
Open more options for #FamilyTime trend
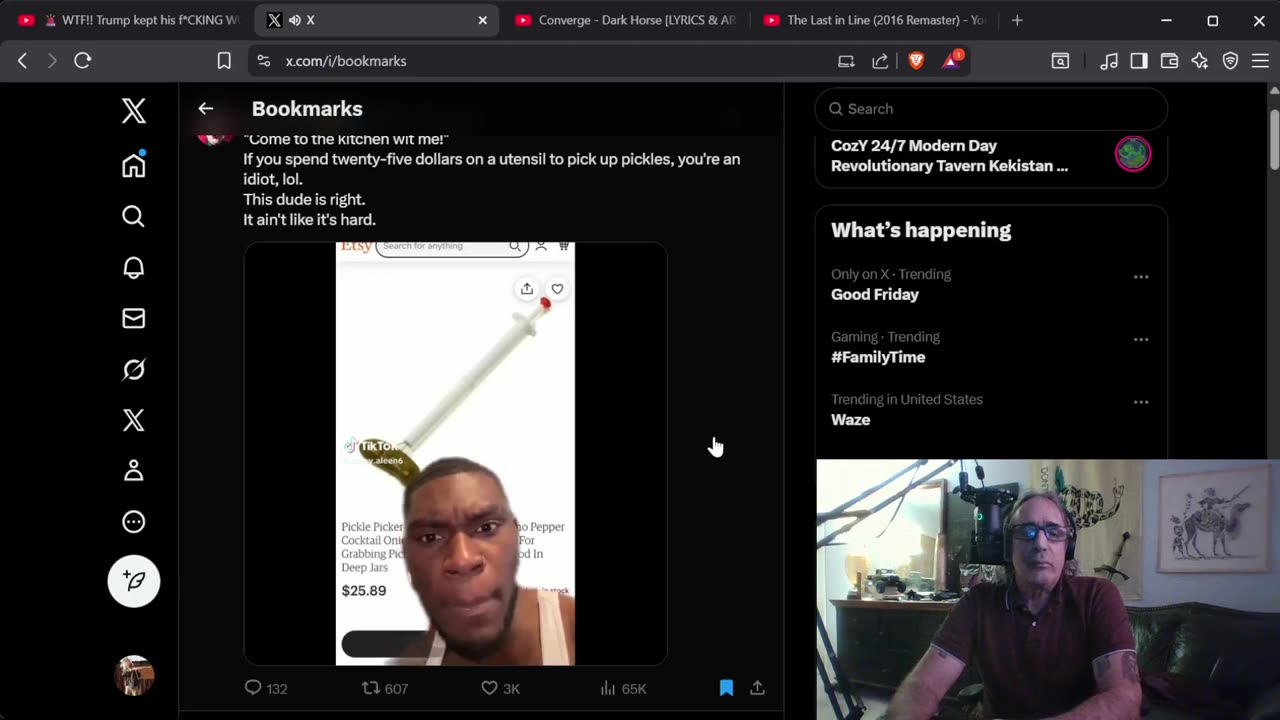click(1141, 340)
